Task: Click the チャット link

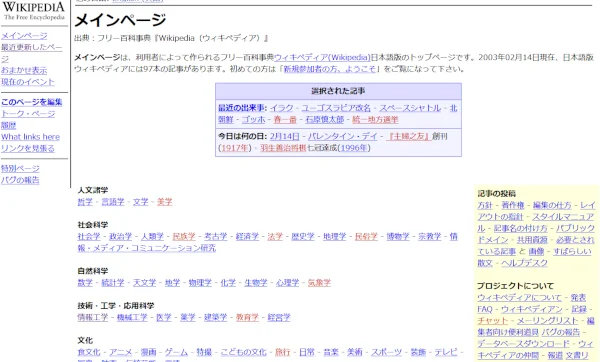Action: [x=492, y=321]
